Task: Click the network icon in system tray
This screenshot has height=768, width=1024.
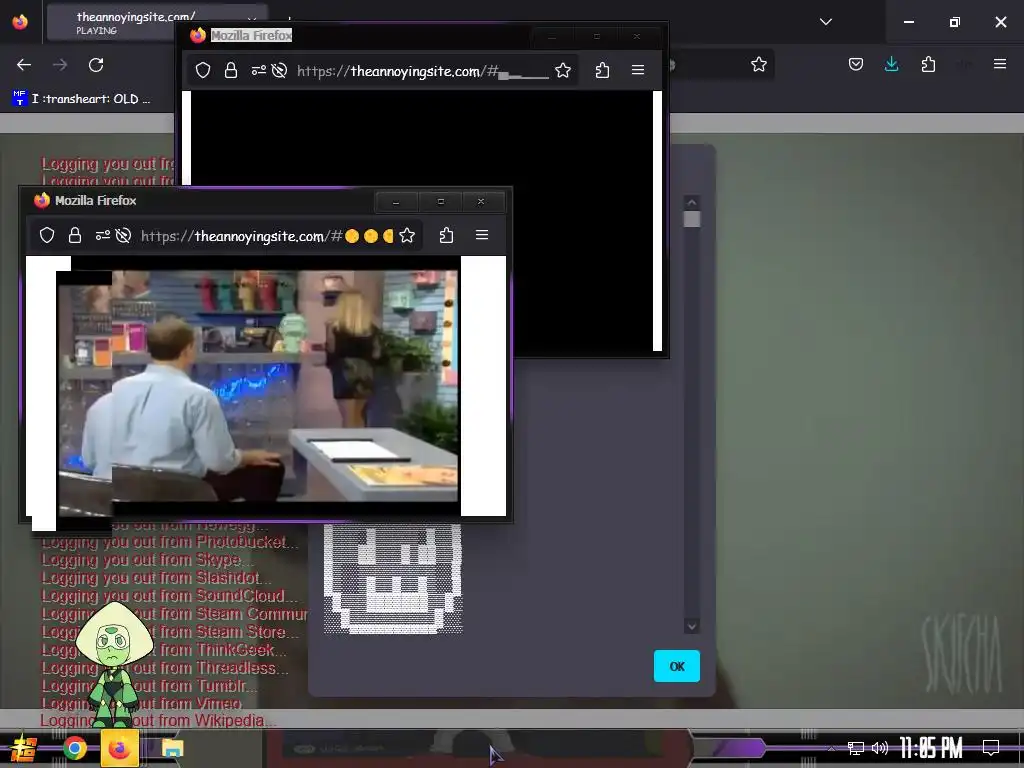Action: pos(856,748)
